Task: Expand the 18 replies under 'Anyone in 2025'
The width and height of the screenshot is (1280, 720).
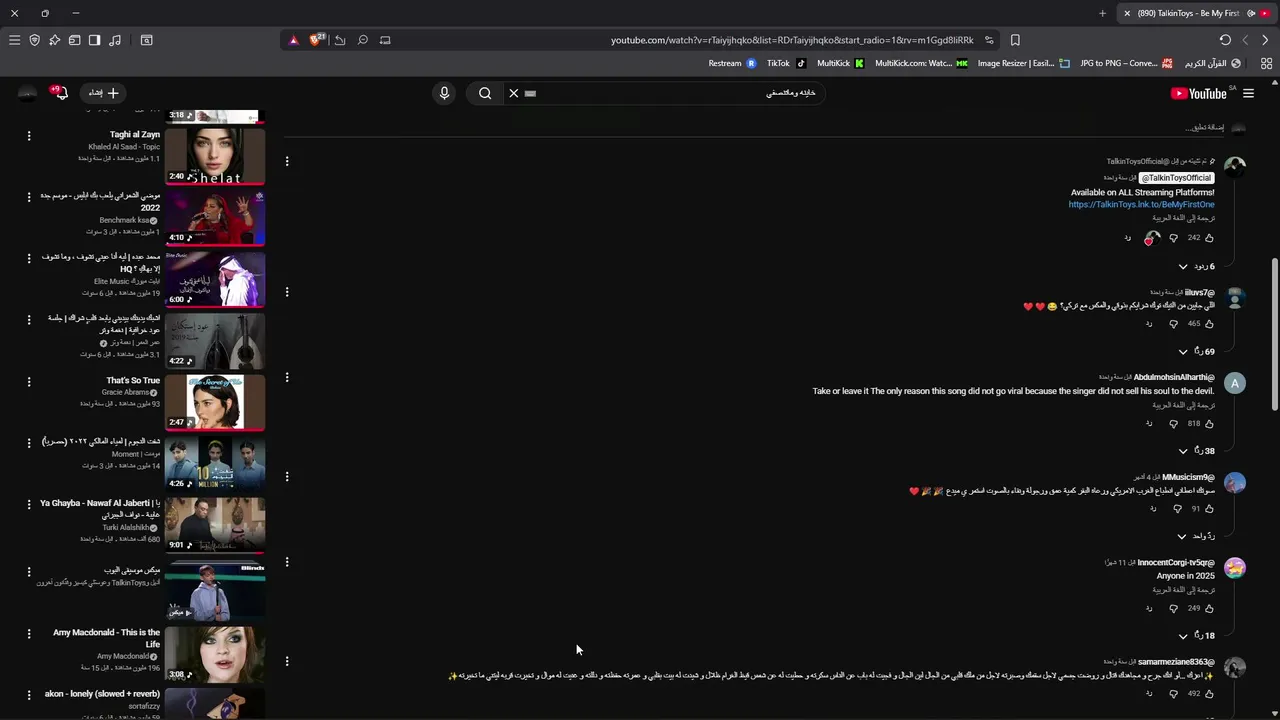Action: pyautogui.click(x=1196, y=636)
